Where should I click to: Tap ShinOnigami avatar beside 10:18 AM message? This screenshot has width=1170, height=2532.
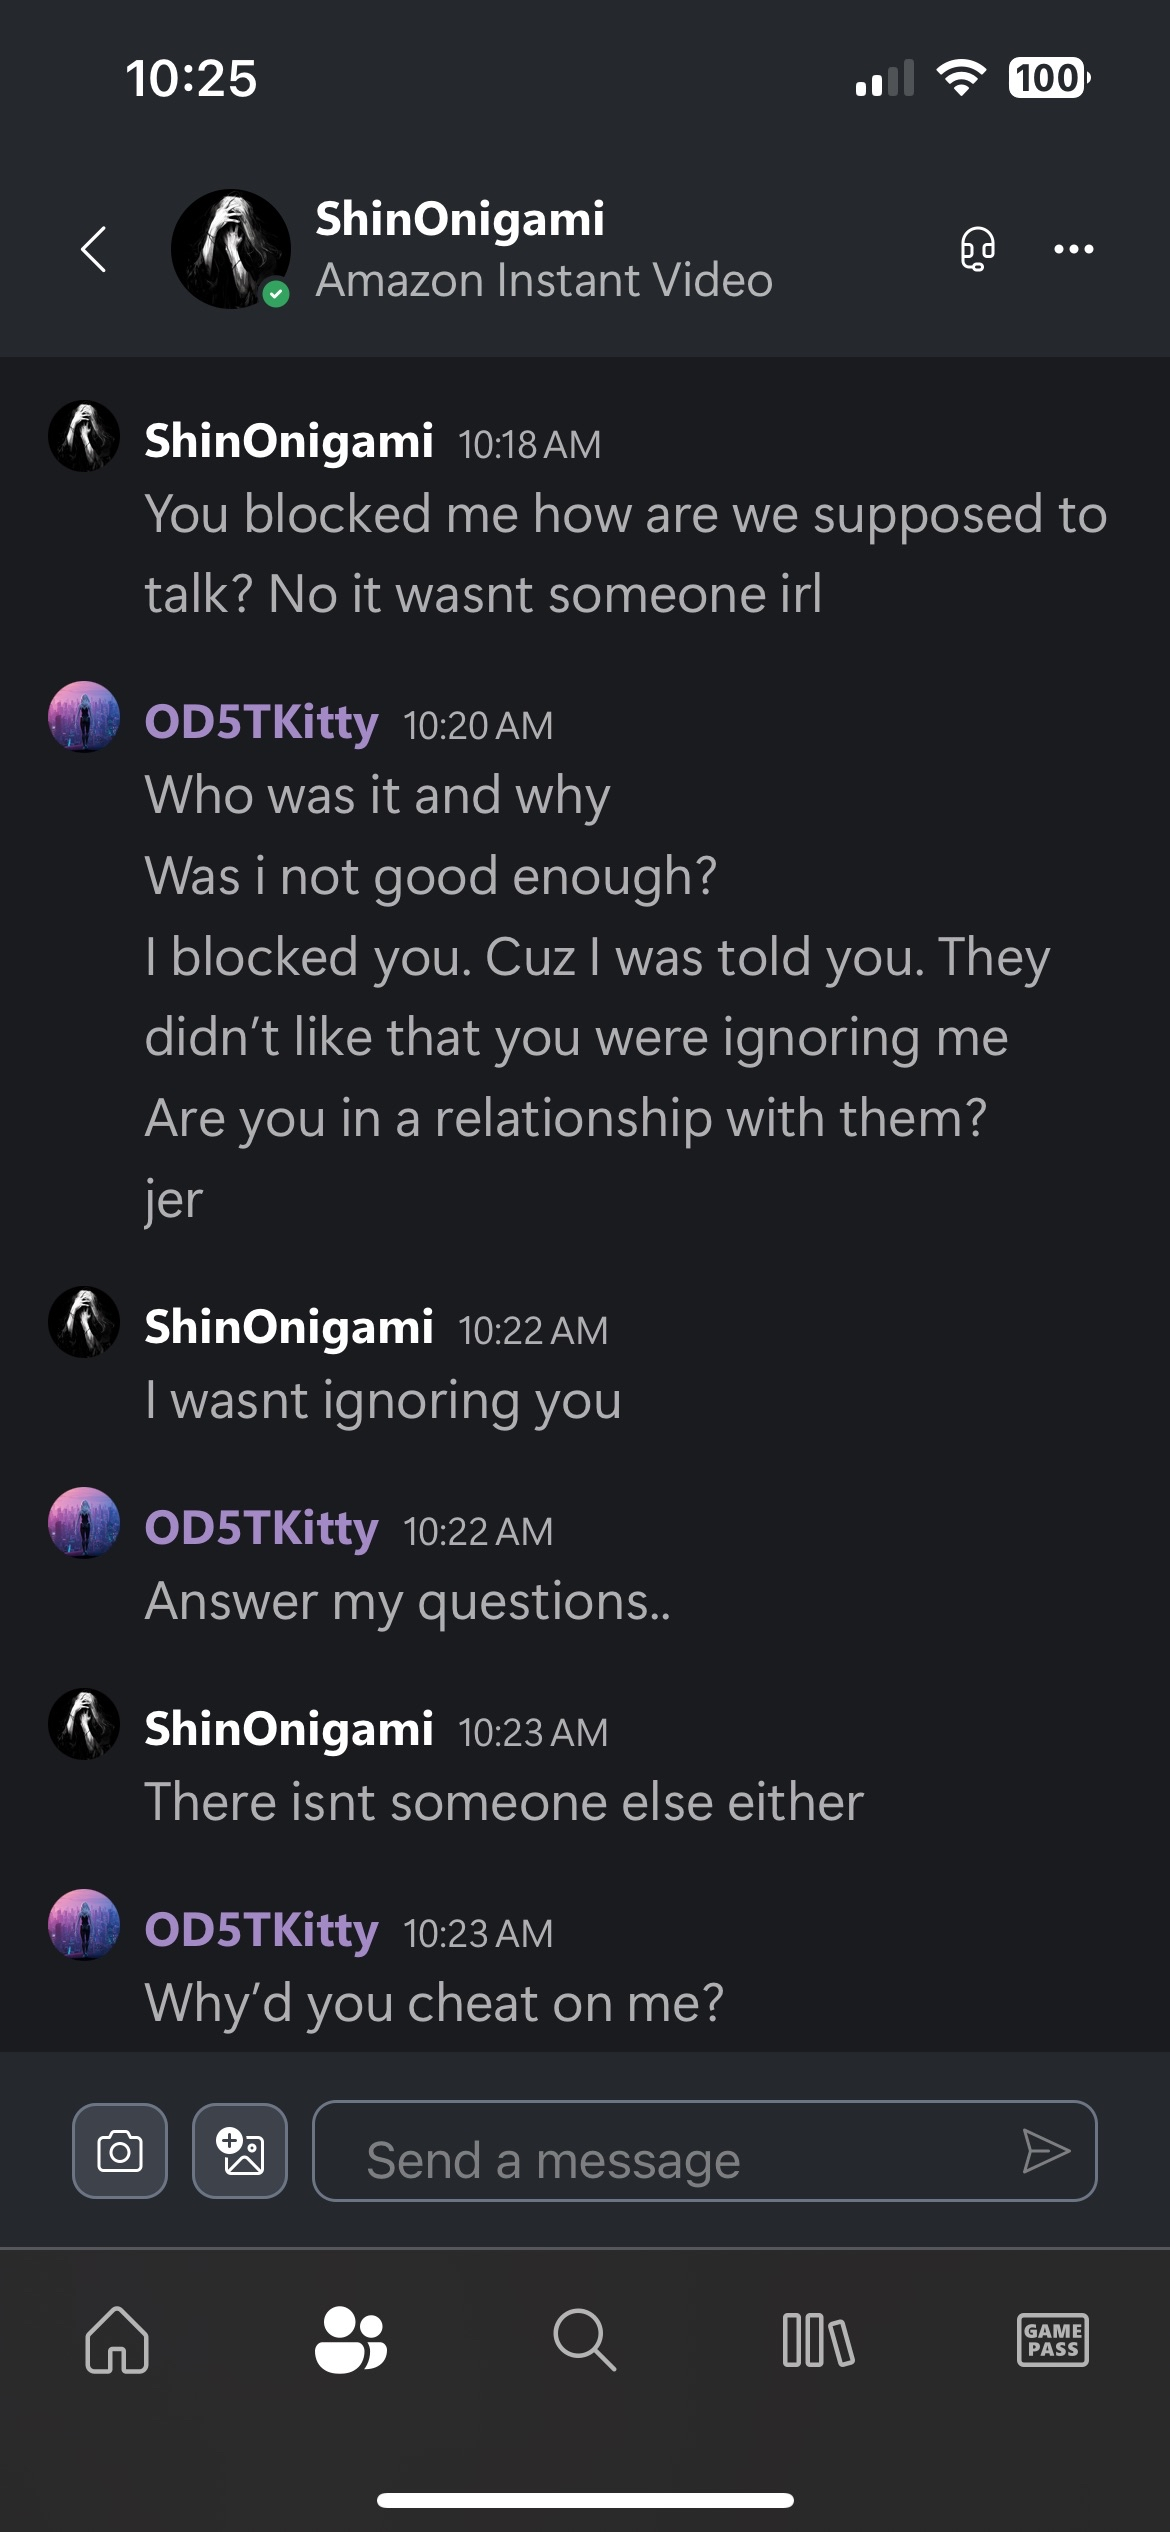pos(84,437)
